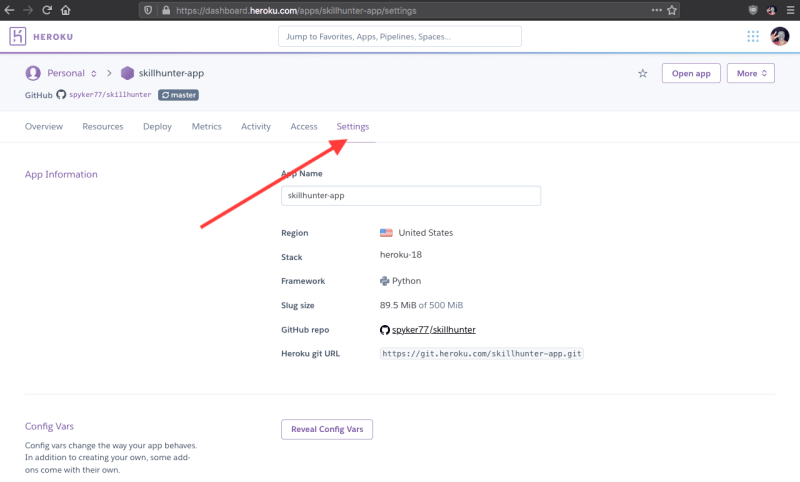Click the padlock site security icon

pos(166,10)
